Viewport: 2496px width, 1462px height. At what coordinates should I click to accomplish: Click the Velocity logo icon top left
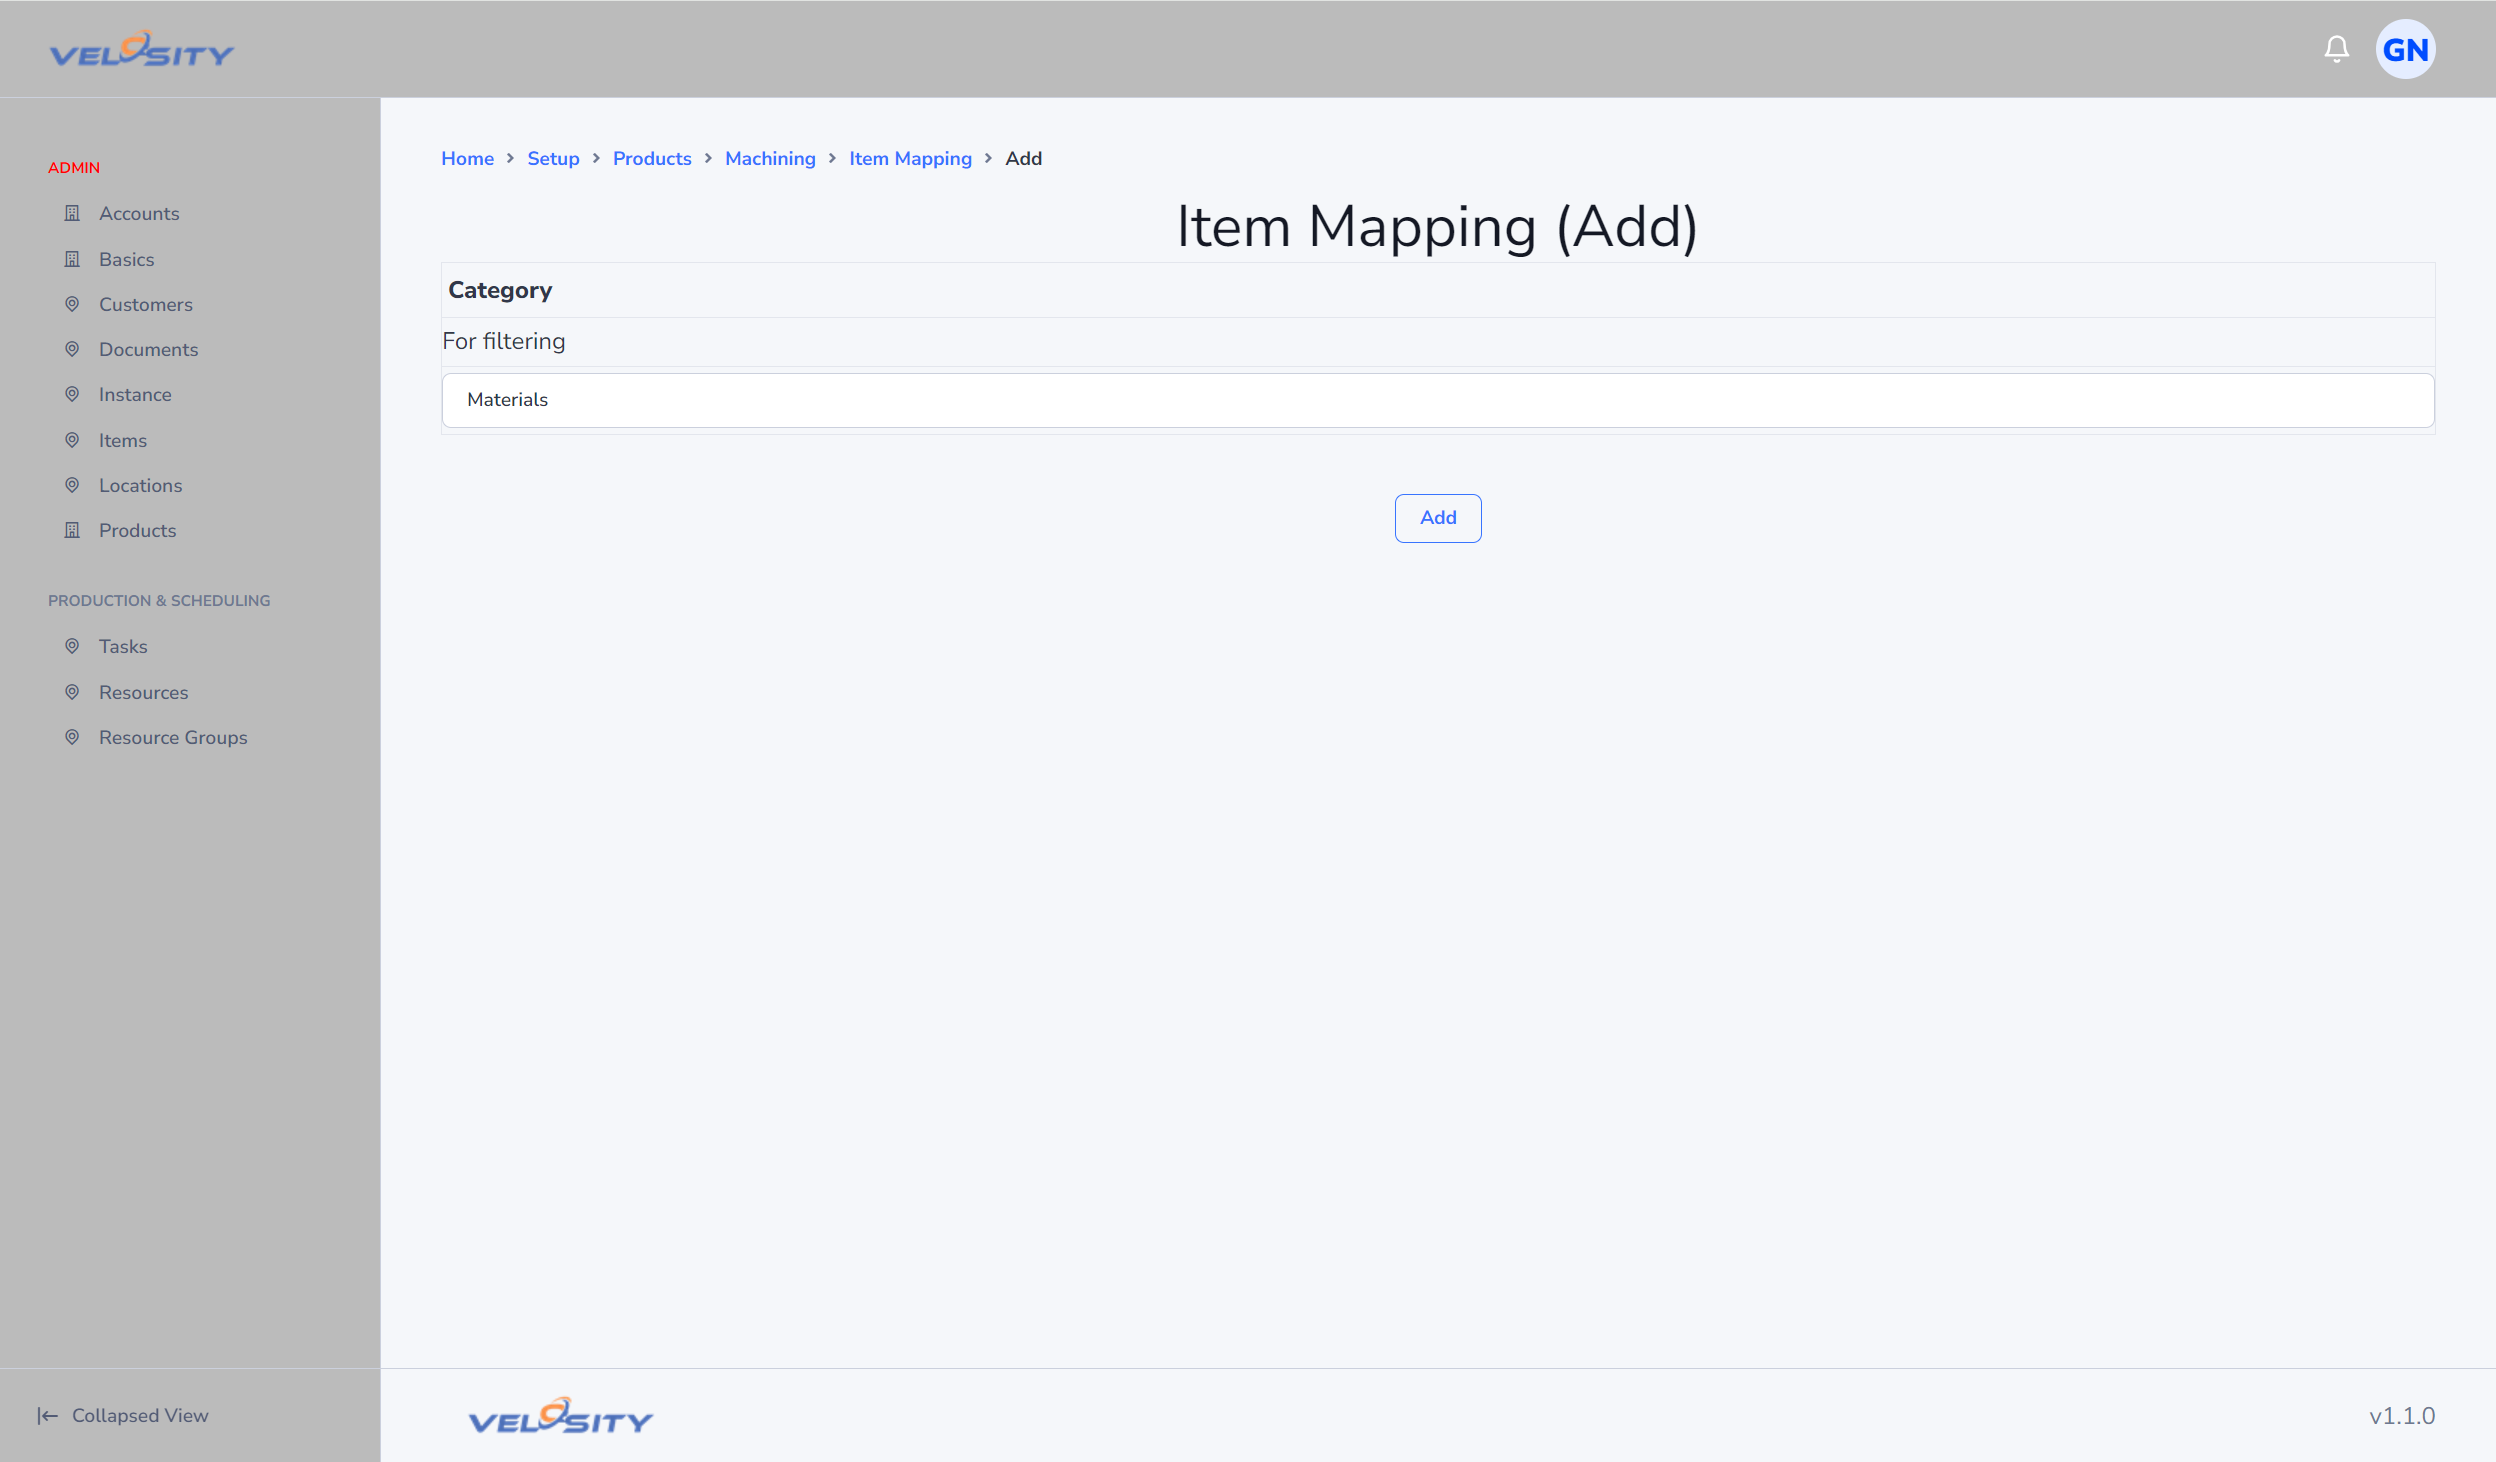click(144, 49)
